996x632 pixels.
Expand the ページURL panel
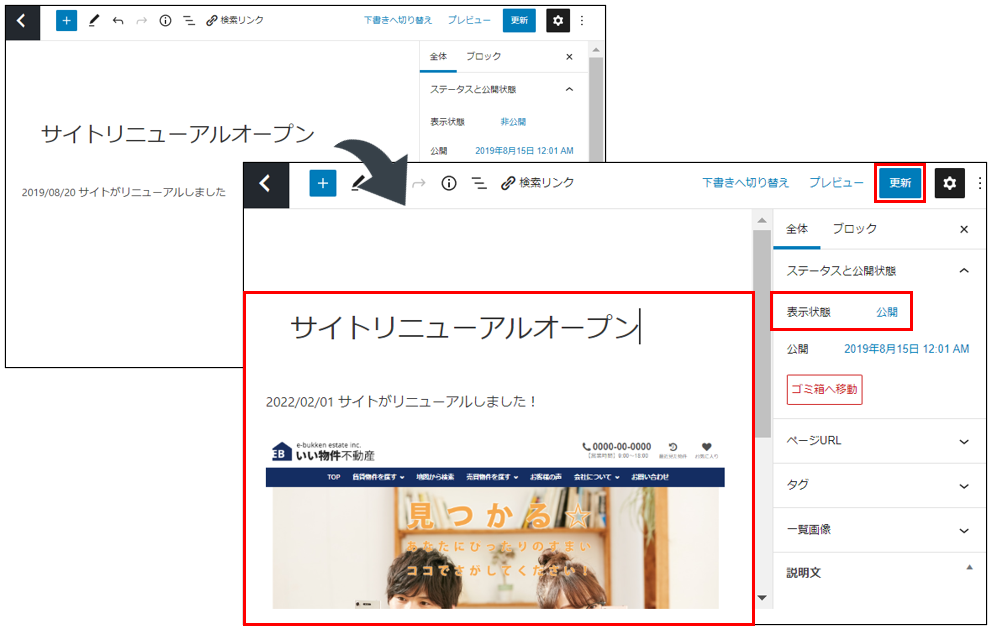[x=964, y=441]
